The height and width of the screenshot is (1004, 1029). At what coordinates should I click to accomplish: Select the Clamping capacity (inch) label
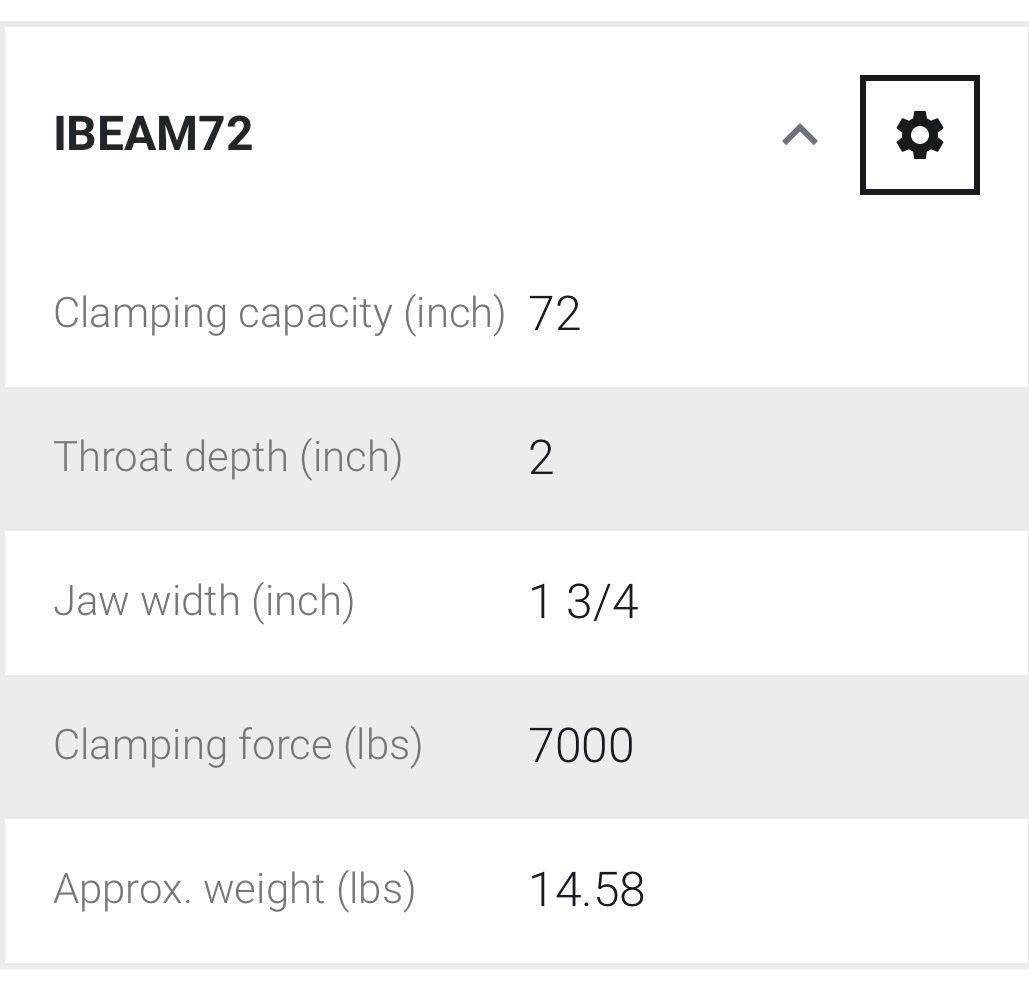(279, 314)
